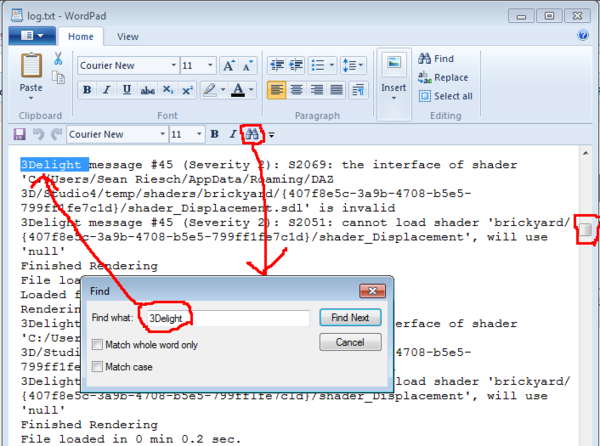The height and width of the screenshot is (446, 600).
Task: Click the WordPad title bar document icon
Action: pos(17,15)
